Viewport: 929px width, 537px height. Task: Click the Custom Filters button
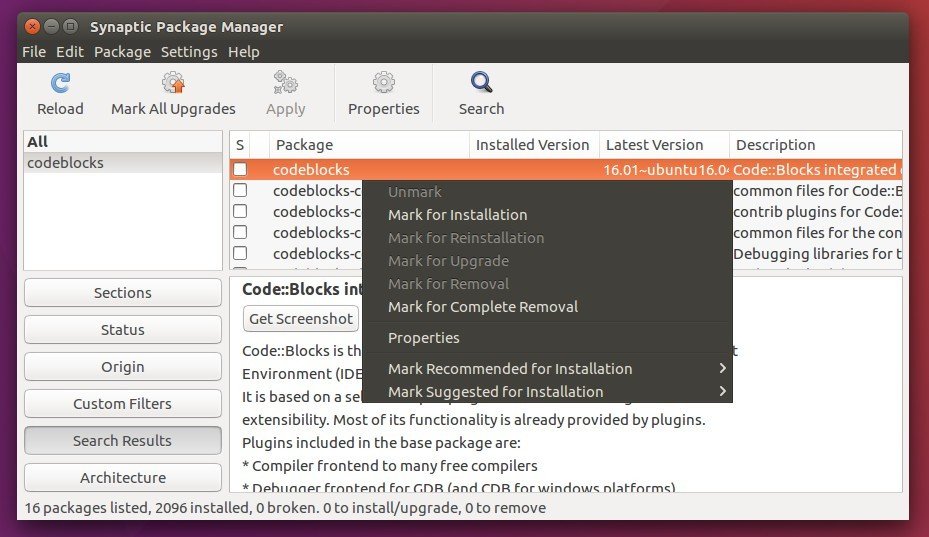(123, 404)
